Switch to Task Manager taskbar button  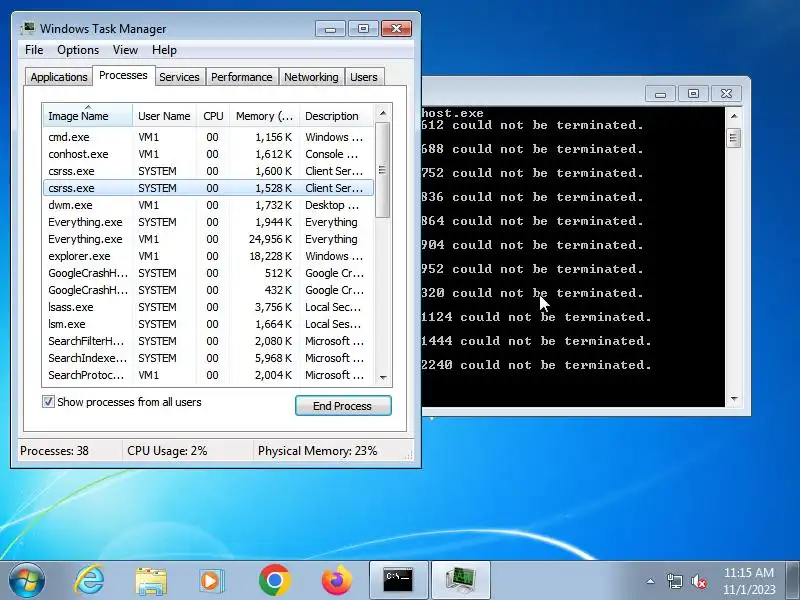[x=461, y=580]
